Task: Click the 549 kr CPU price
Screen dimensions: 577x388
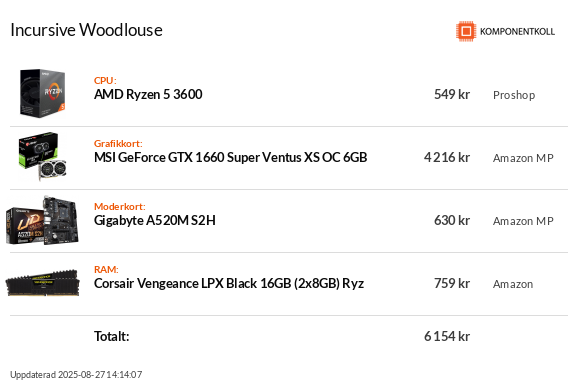Action: tap(452, 95)
